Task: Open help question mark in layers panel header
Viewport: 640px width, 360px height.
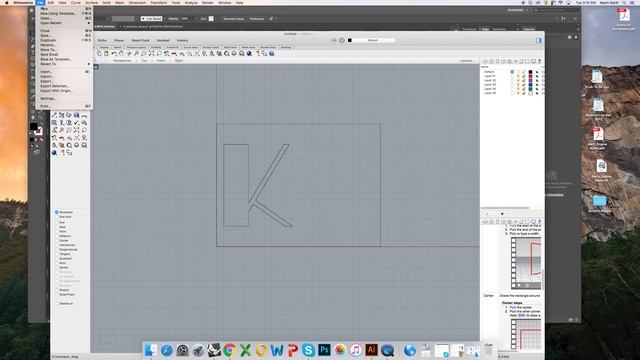Action: click(539, 61)
